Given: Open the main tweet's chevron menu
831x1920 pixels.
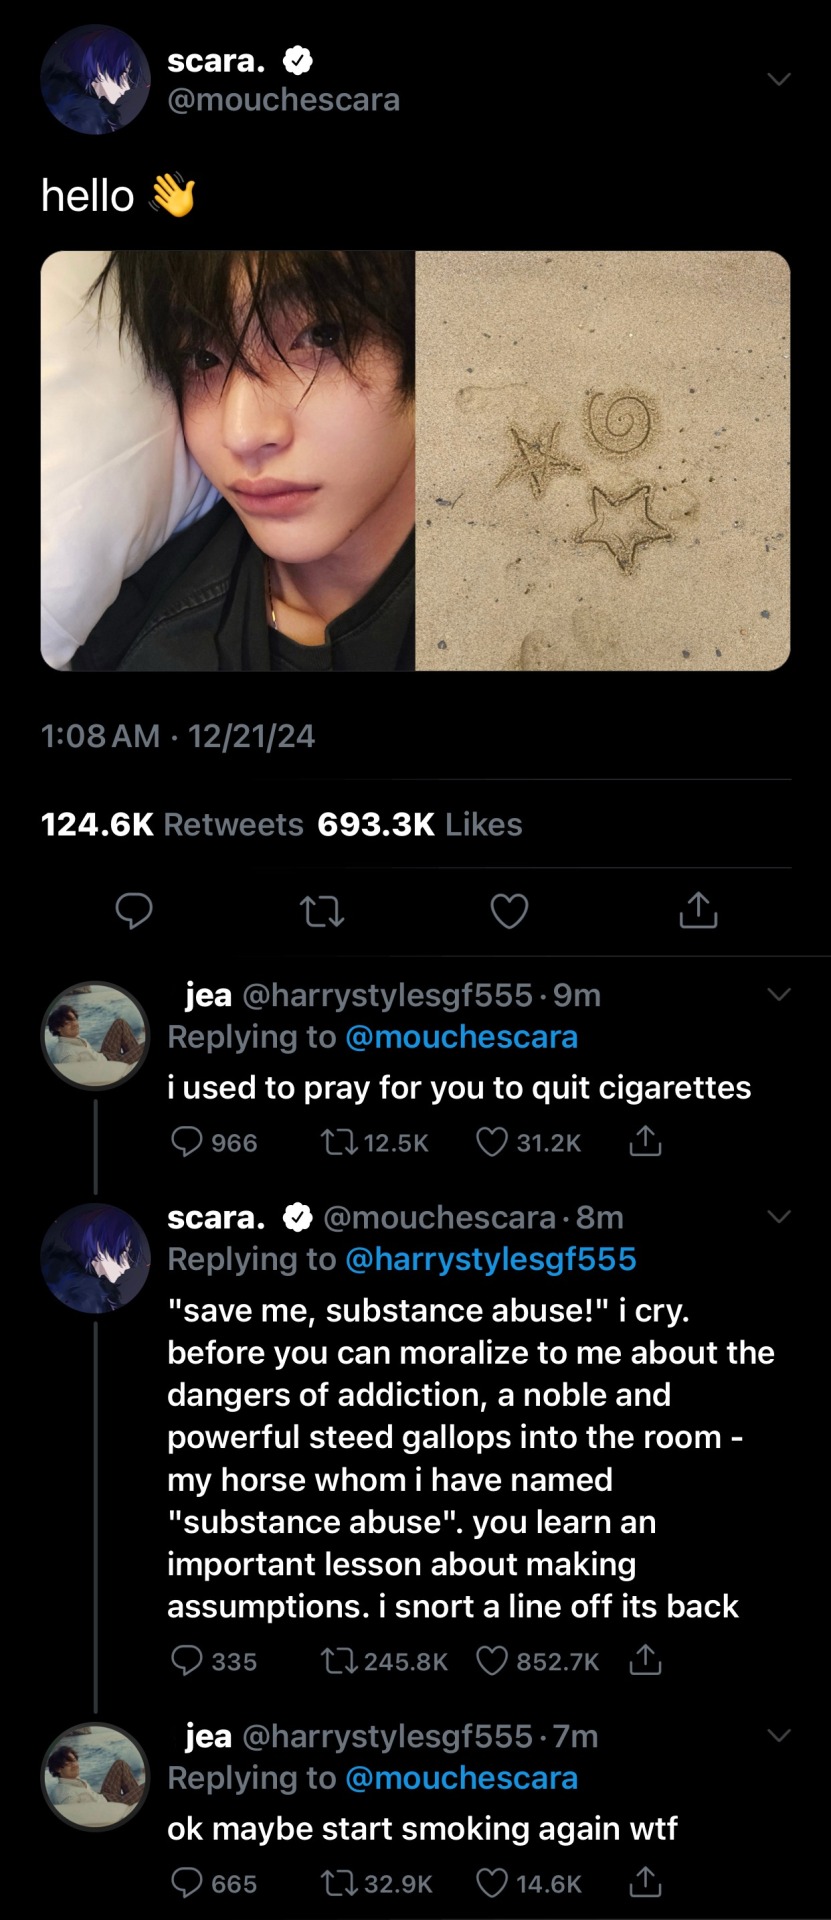Looking at the screenshot, I should (x=778, y=79).
